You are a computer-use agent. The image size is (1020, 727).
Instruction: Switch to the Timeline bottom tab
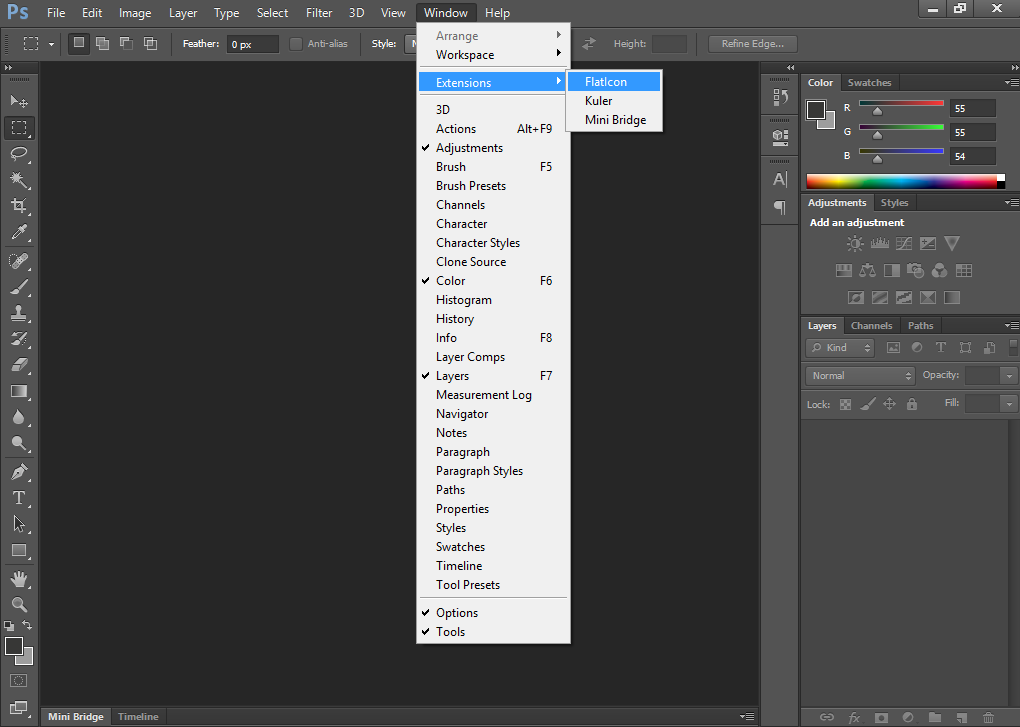pyautogui.click(x=138, y=717)
